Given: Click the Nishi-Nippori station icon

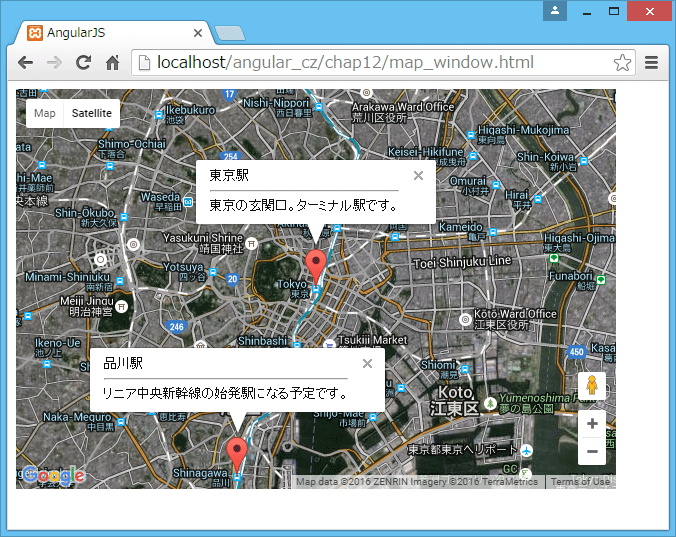Looking at the screenshot, I should click(319, 107).
